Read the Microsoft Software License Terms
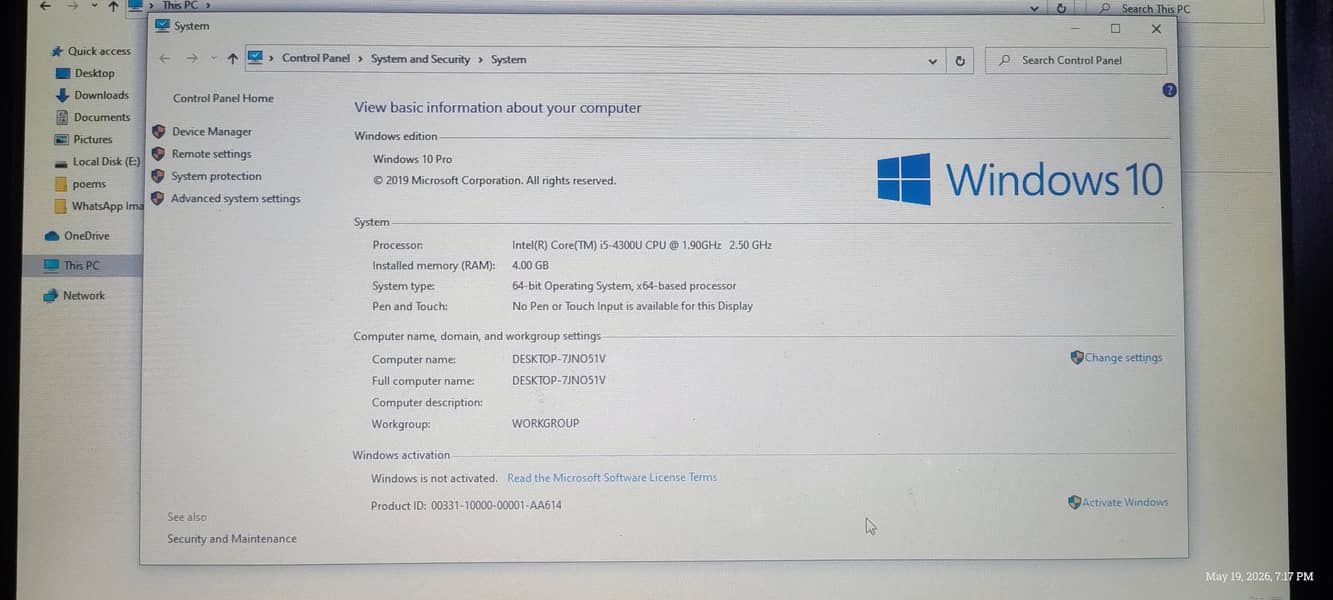1333x600 pixels. click(x=612, y=478)
